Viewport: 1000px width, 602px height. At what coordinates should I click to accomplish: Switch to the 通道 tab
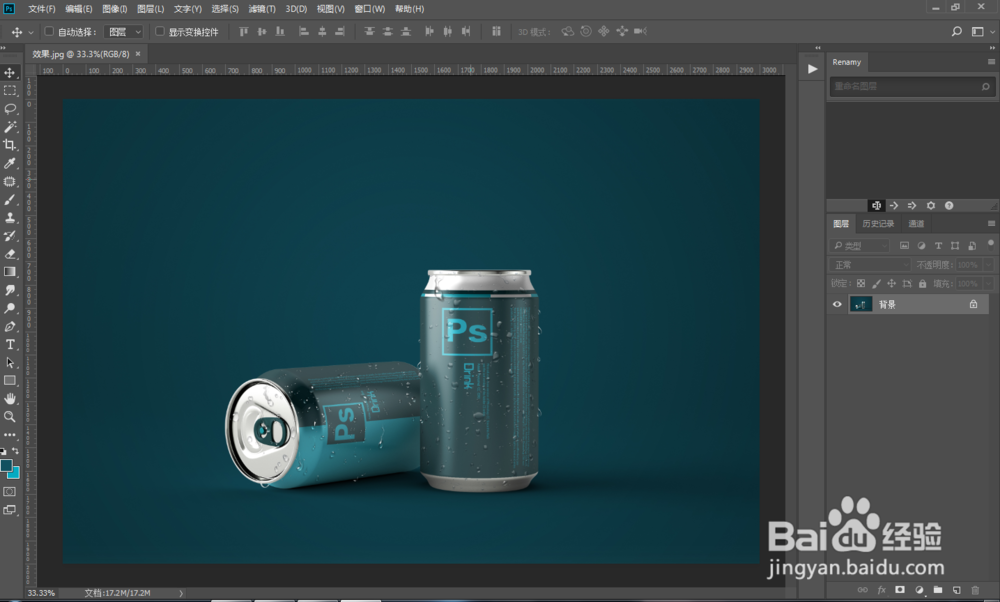[x=916, y=223]
